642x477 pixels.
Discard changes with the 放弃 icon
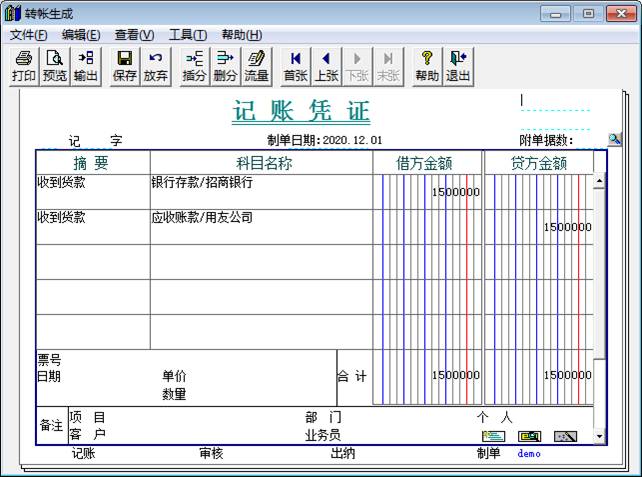coord(155,66)
